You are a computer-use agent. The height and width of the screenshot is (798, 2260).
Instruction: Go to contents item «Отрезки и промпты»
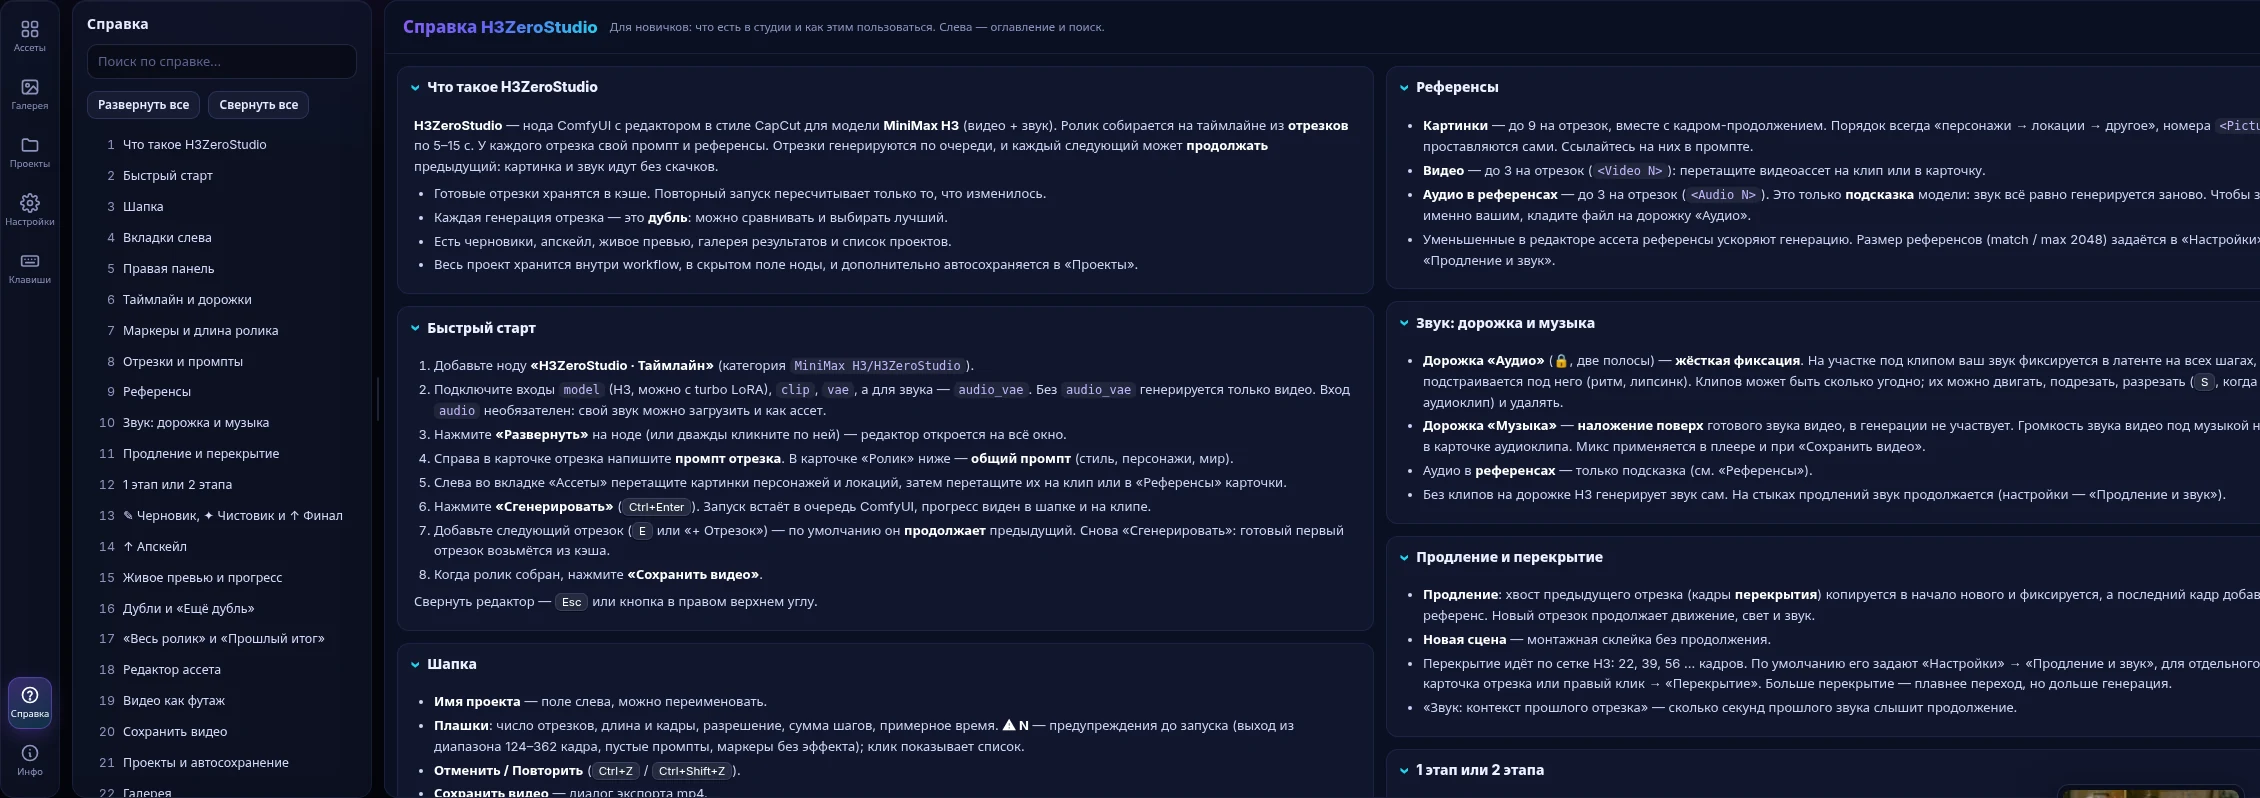click(222, 362)
